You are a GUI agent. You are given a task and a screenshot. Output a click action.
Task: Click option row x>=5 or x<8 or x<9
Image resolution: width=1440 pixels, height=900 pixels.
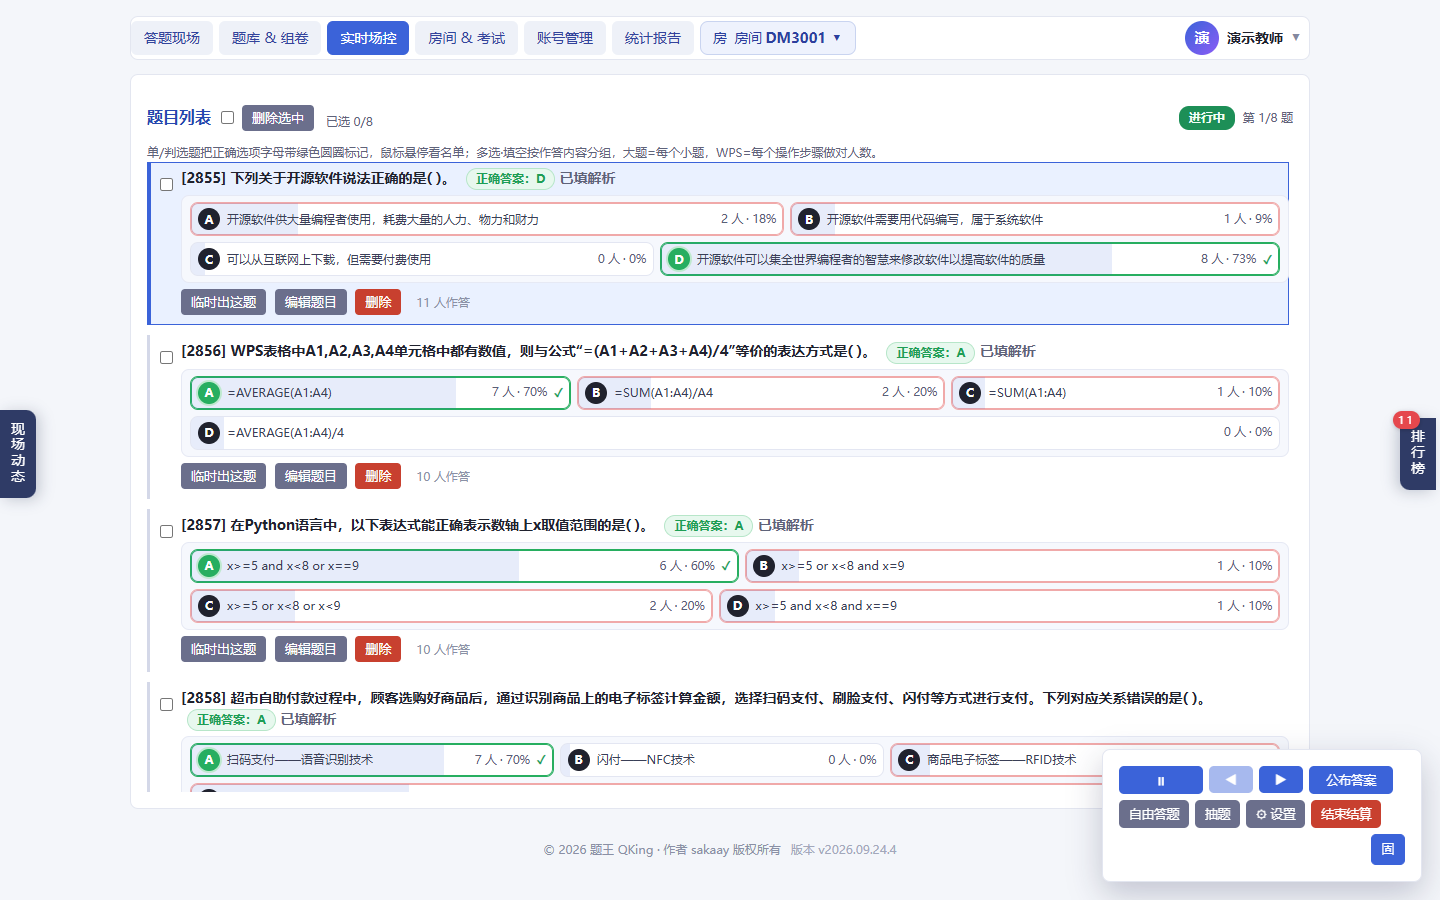click(x=451, y=606)
